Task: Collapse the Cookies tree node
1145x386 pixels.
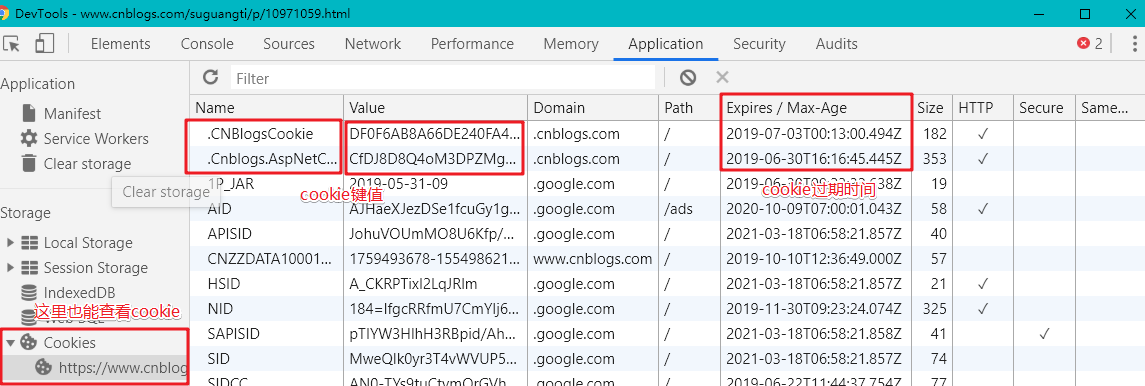Action: (9, 341)
